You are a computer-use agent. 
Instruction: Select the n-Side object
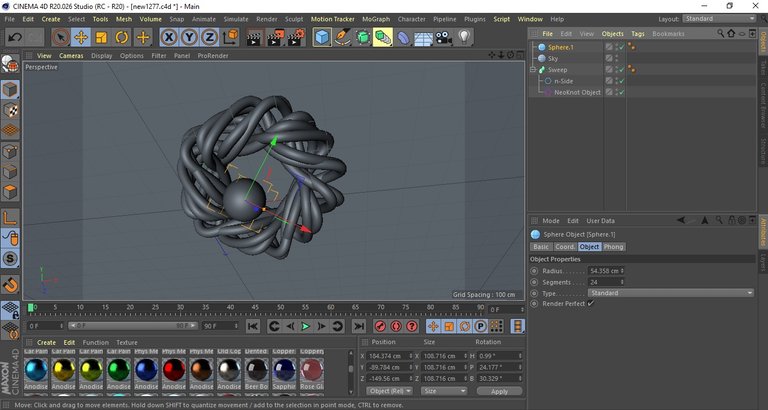(x=563, y=81)
